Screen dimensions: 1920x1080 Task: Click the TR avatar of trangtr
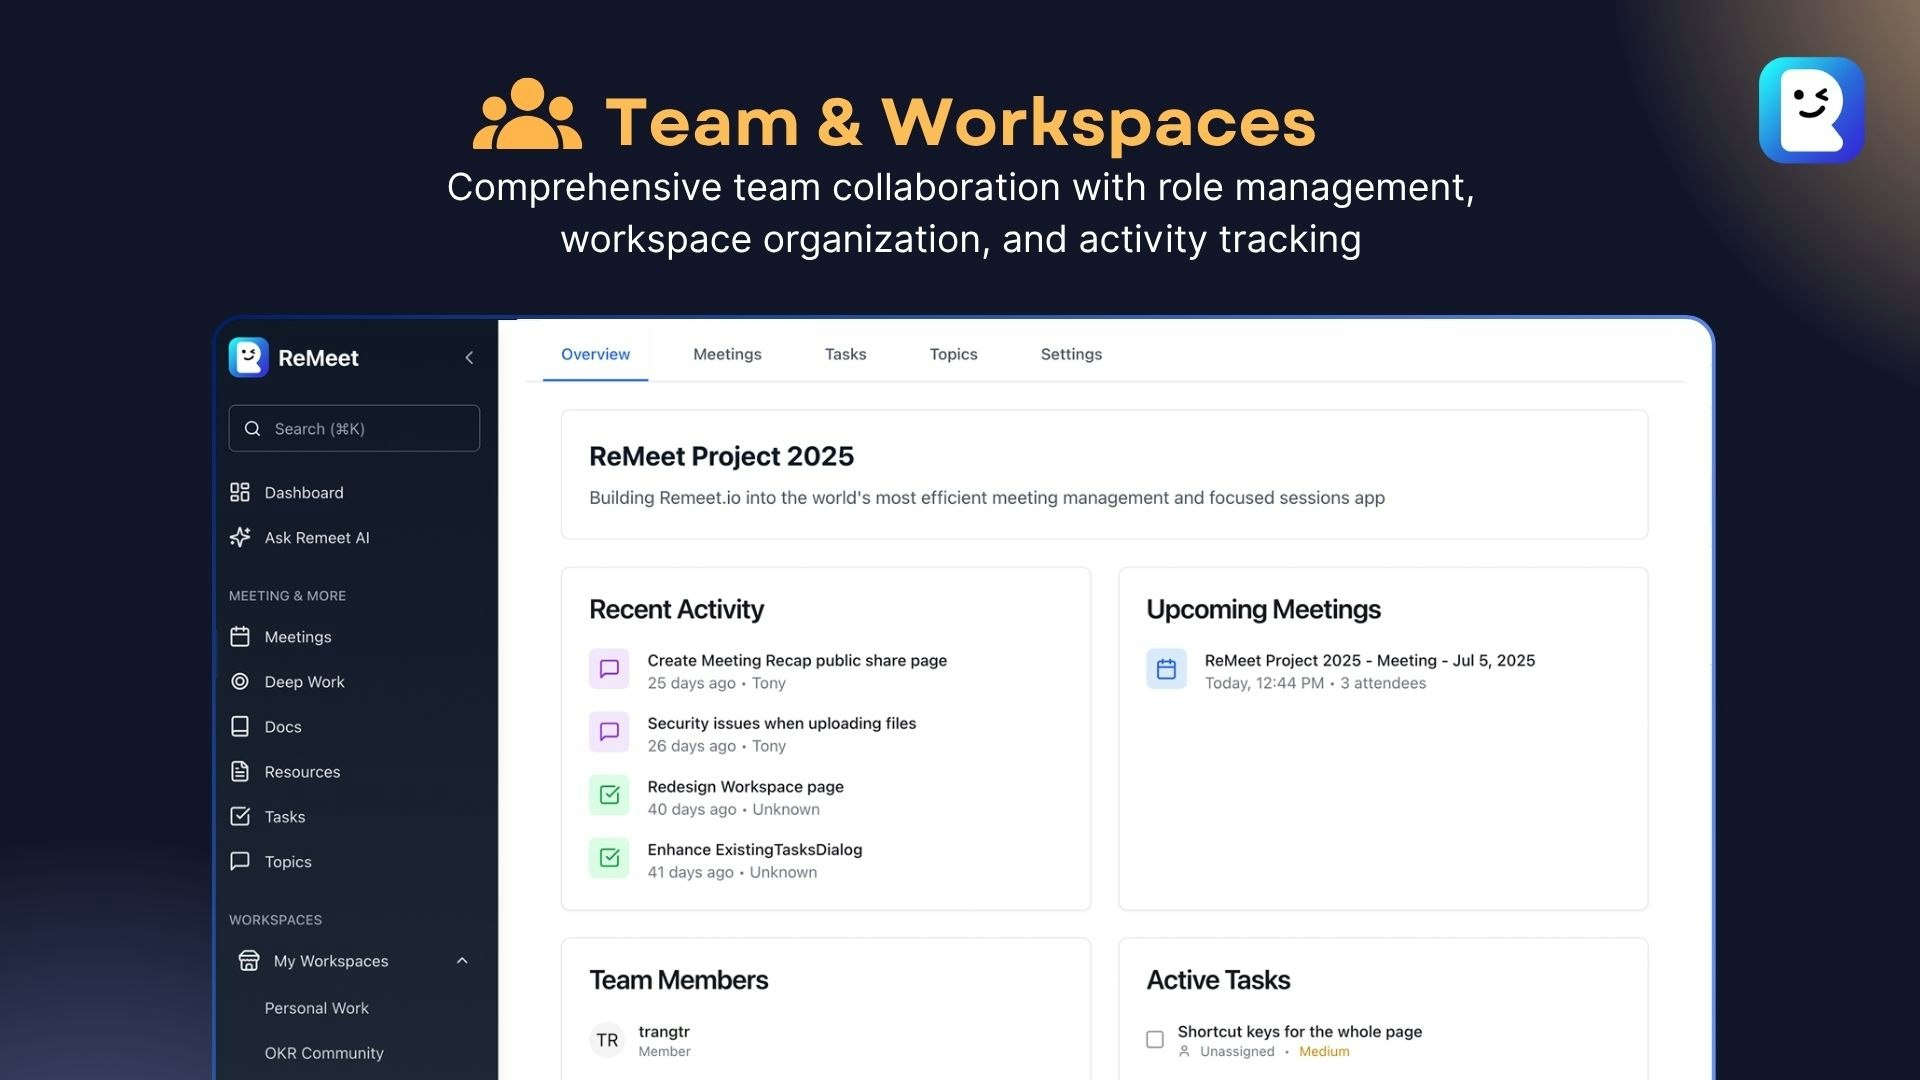pos(607,1040)
